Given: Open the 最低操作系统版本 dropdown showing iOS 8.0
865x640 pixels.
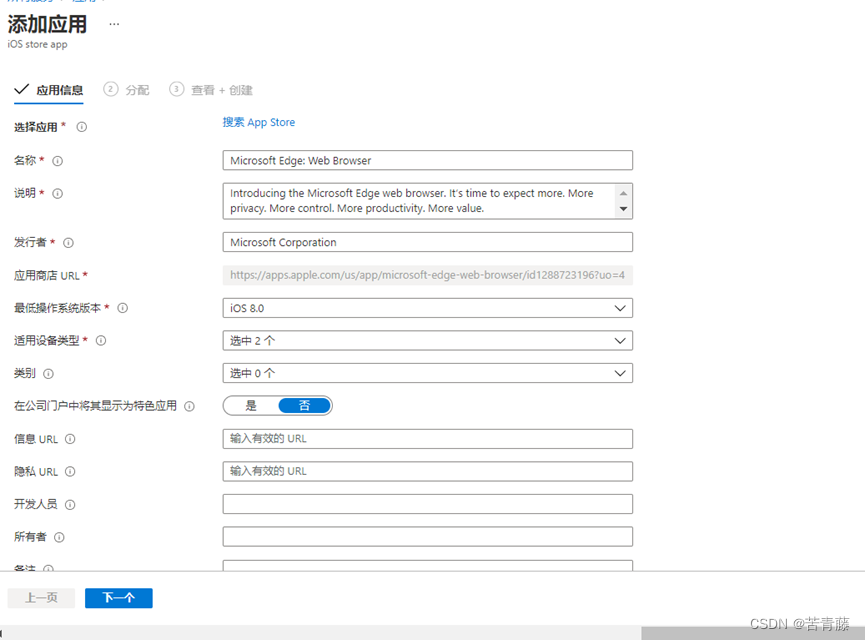Looking at the screenshot, I should point(427,308).
